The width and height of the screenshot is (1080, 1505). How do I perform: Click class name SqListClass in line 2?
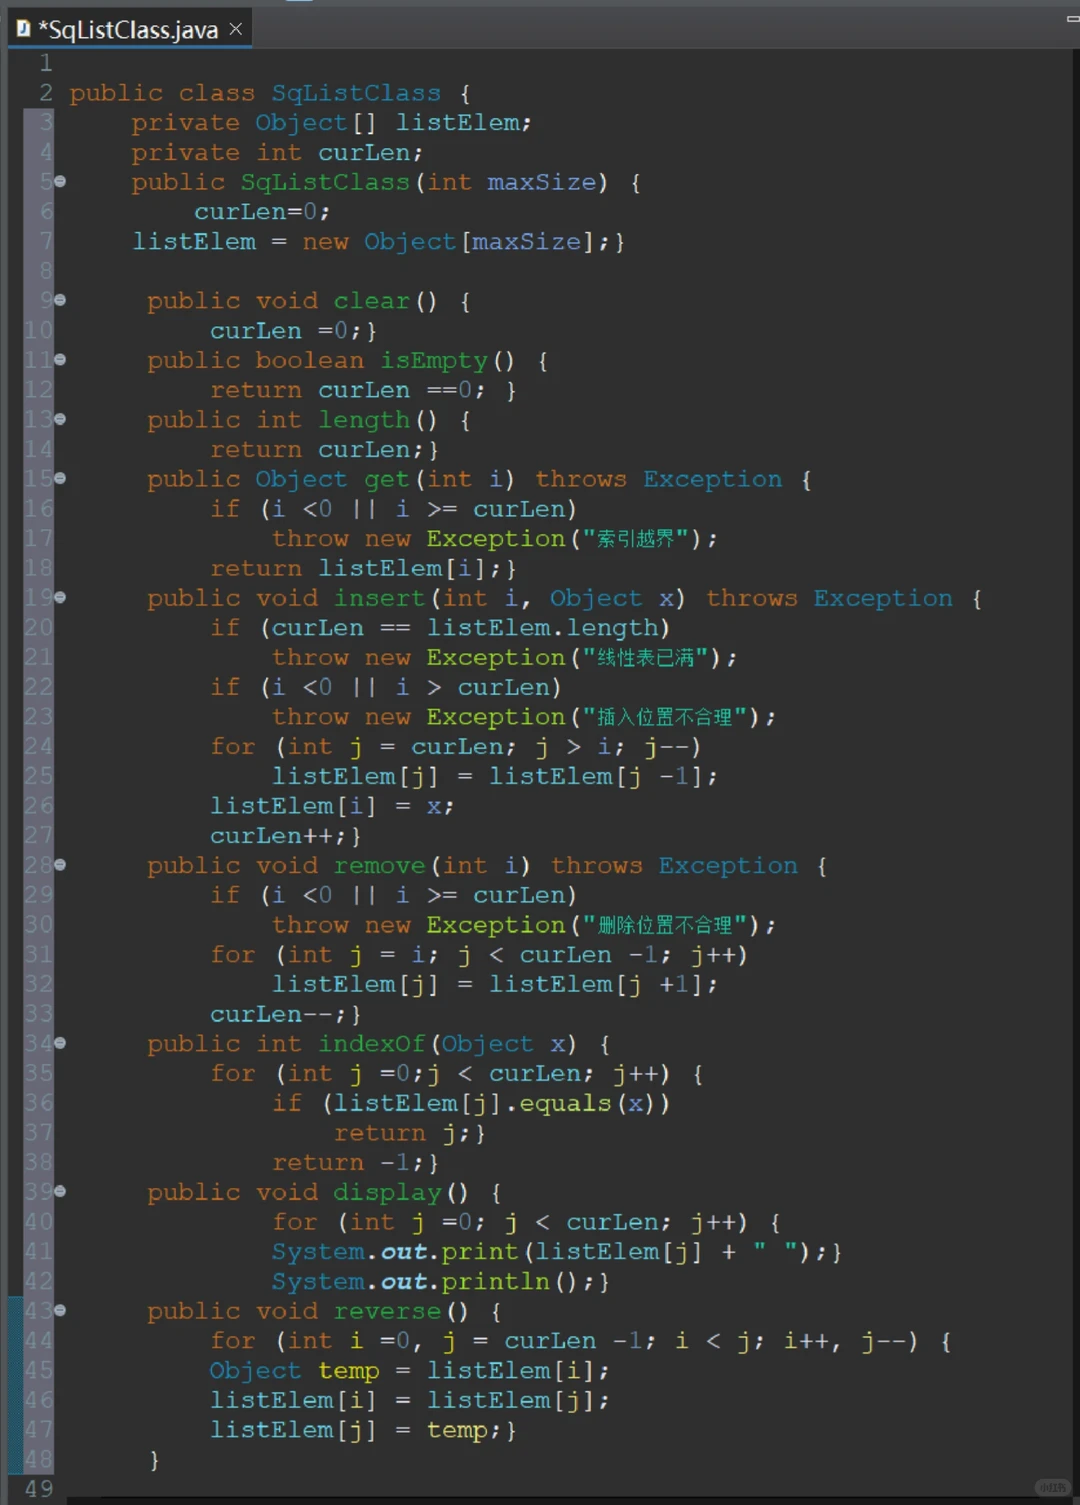[356, 93]
